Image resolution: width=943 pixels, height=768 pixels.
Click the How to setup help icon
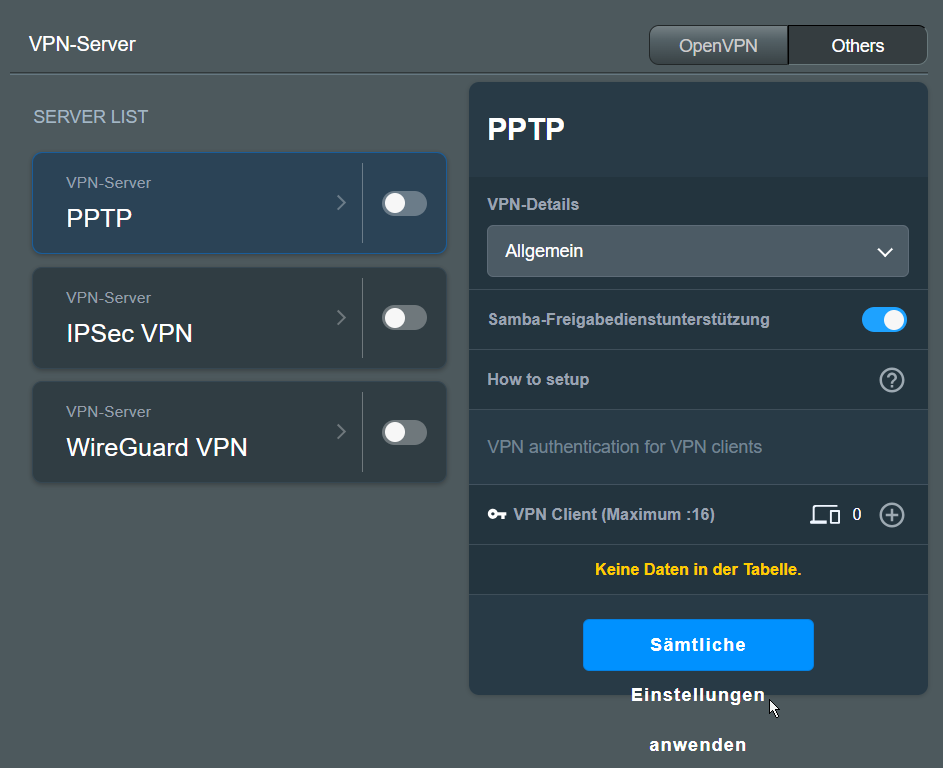(x=891, y=380)
